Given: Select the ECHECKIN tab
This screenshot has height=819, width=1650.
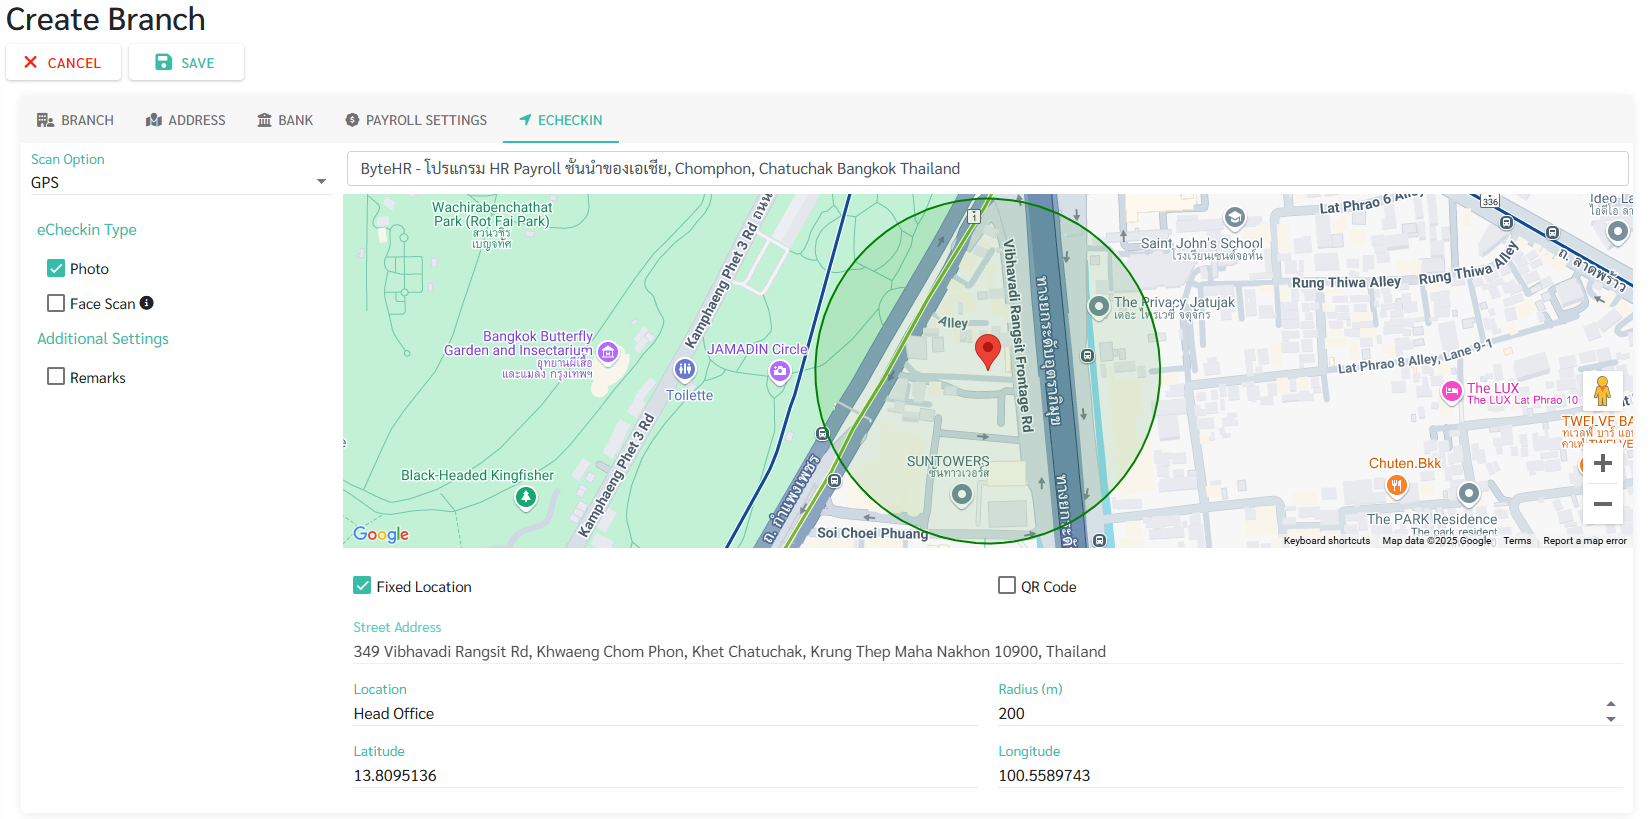Looking at the screenshot, I should 561,120.
